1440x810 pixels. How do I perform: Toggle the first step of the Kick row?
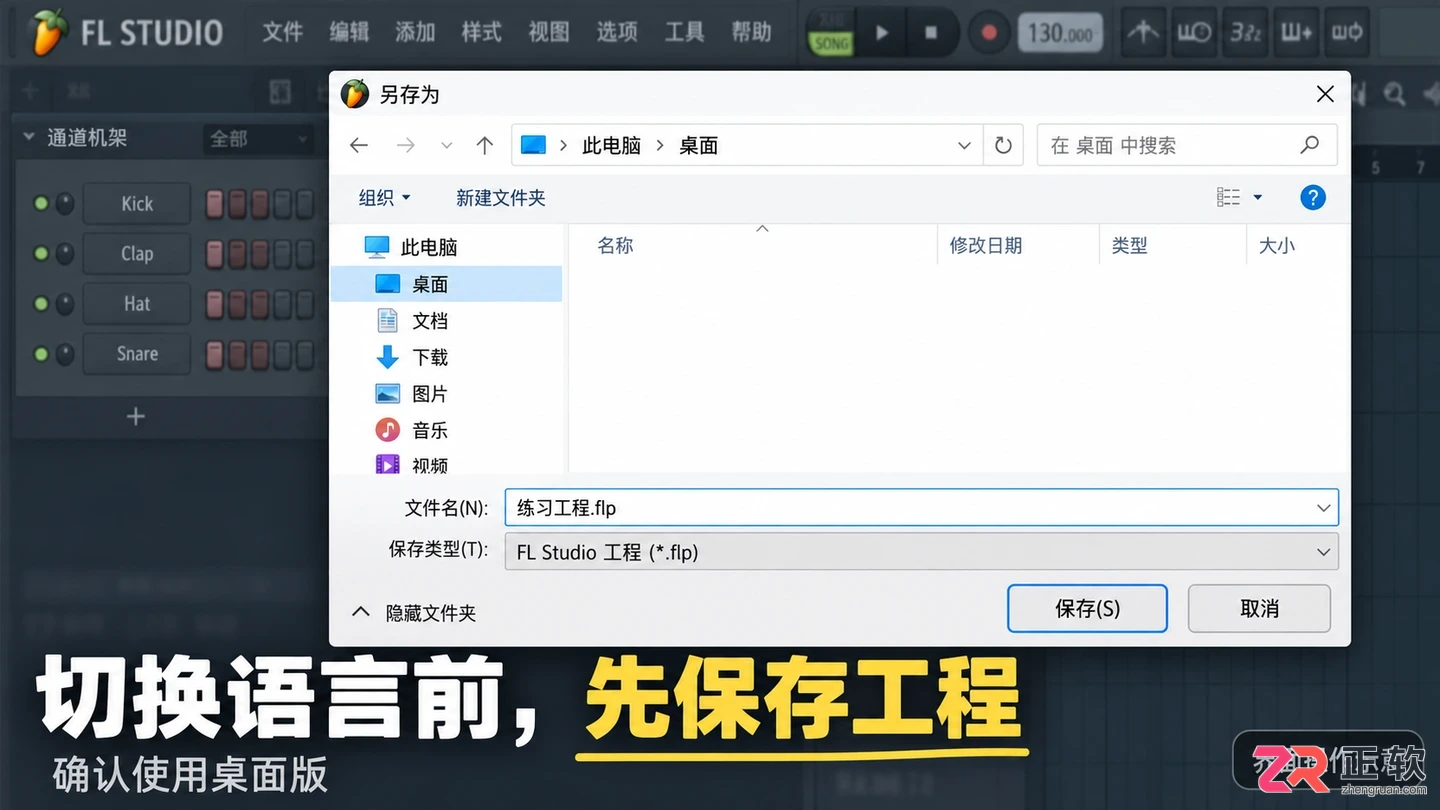[215, 204]
